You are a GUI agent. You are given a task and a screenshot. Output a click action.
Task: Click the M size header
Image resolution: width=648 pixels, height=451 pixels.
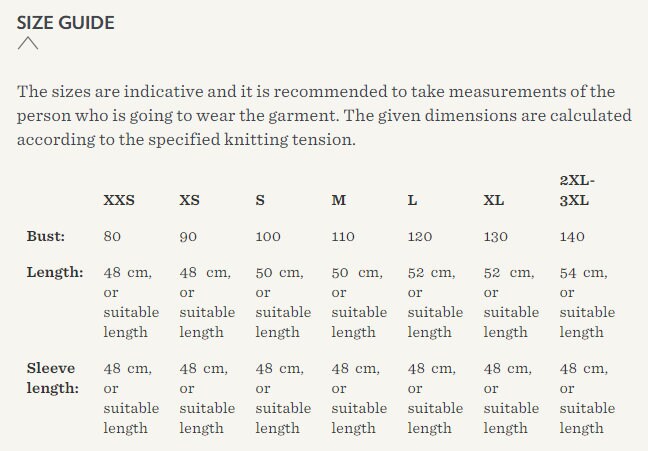coord(338,200)
